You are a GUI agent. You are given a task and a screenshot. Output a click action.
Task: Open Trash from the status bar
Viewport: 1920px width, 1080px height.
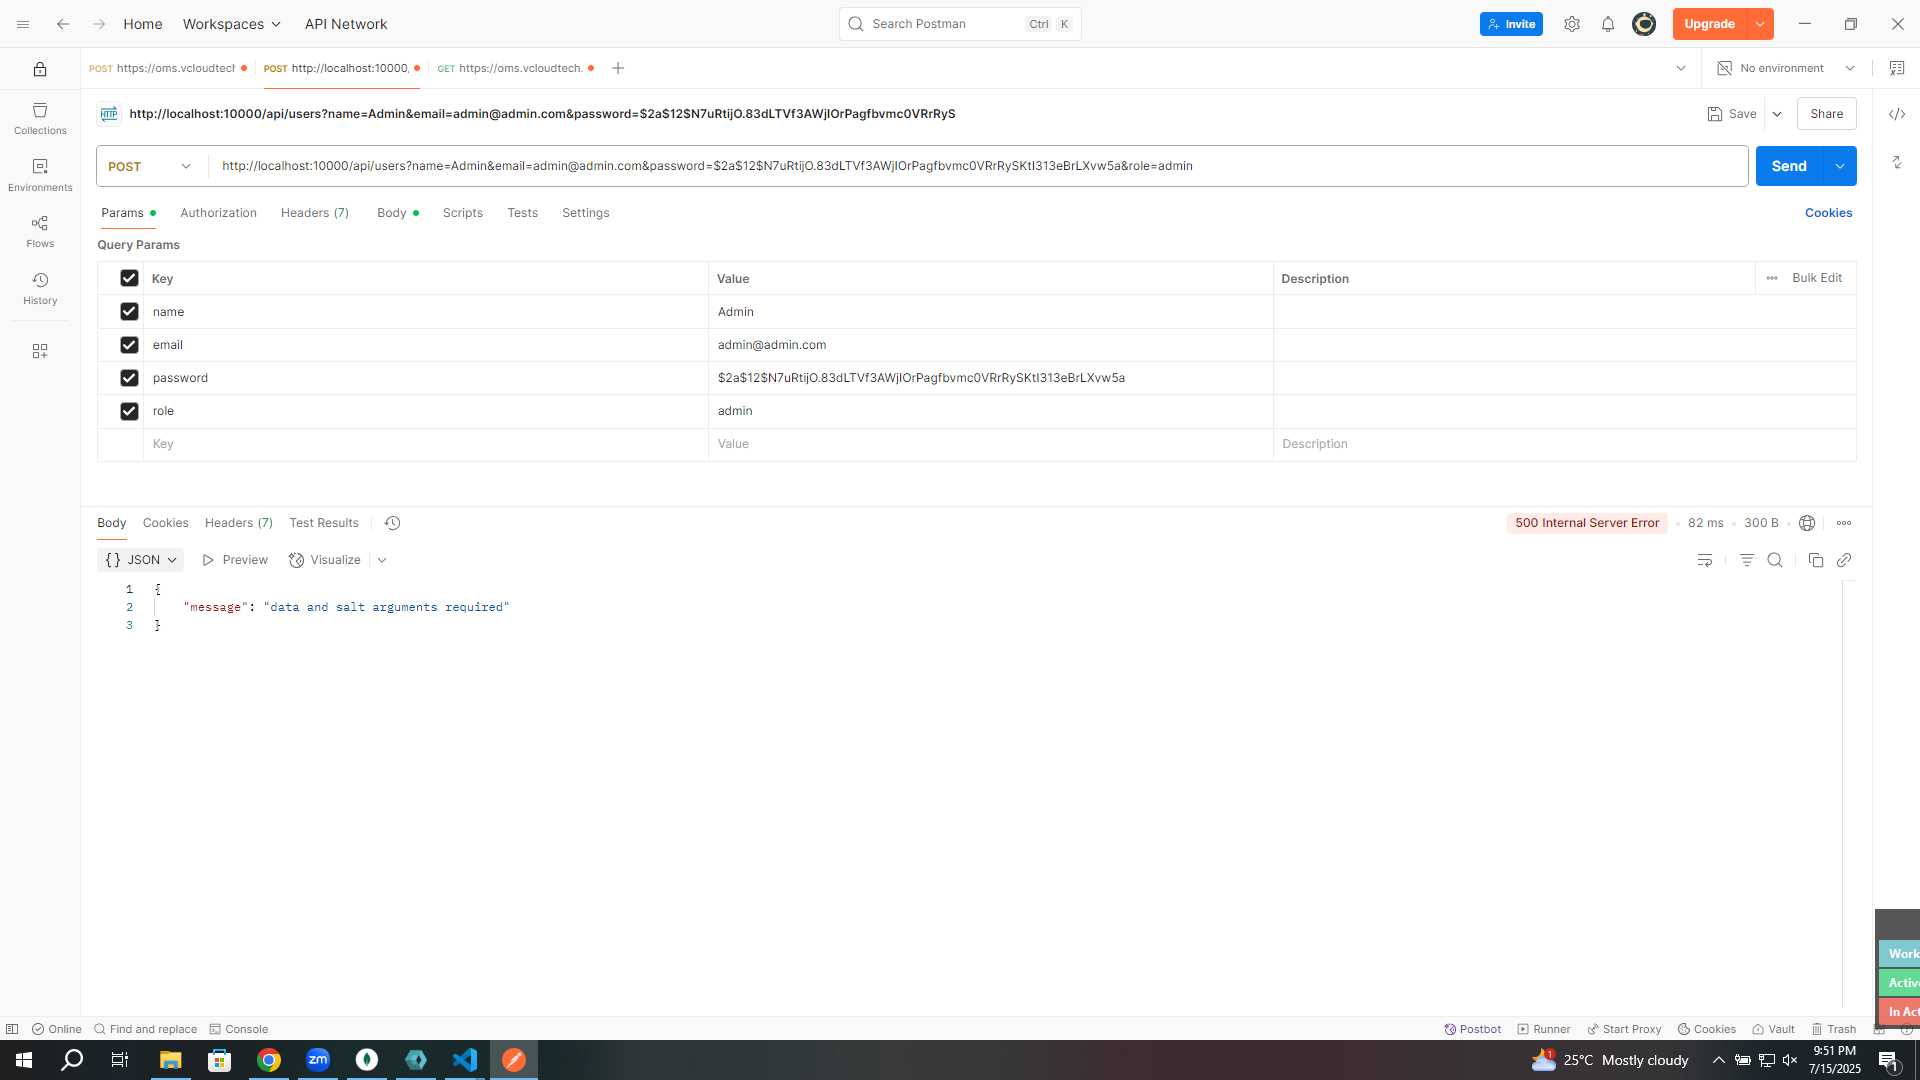pyautogui.click(x=1834, y=1029)
